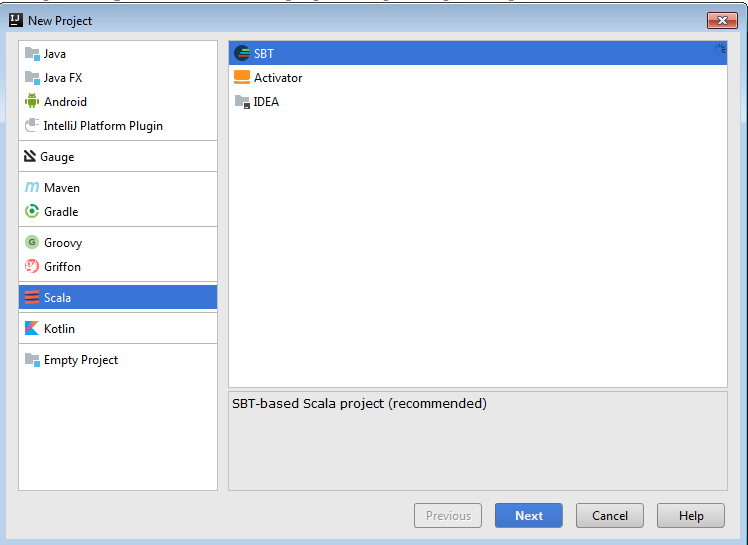The height and width of the screenshot is (545, 748).
Task: Click the Next button
Action: point(529,515)
